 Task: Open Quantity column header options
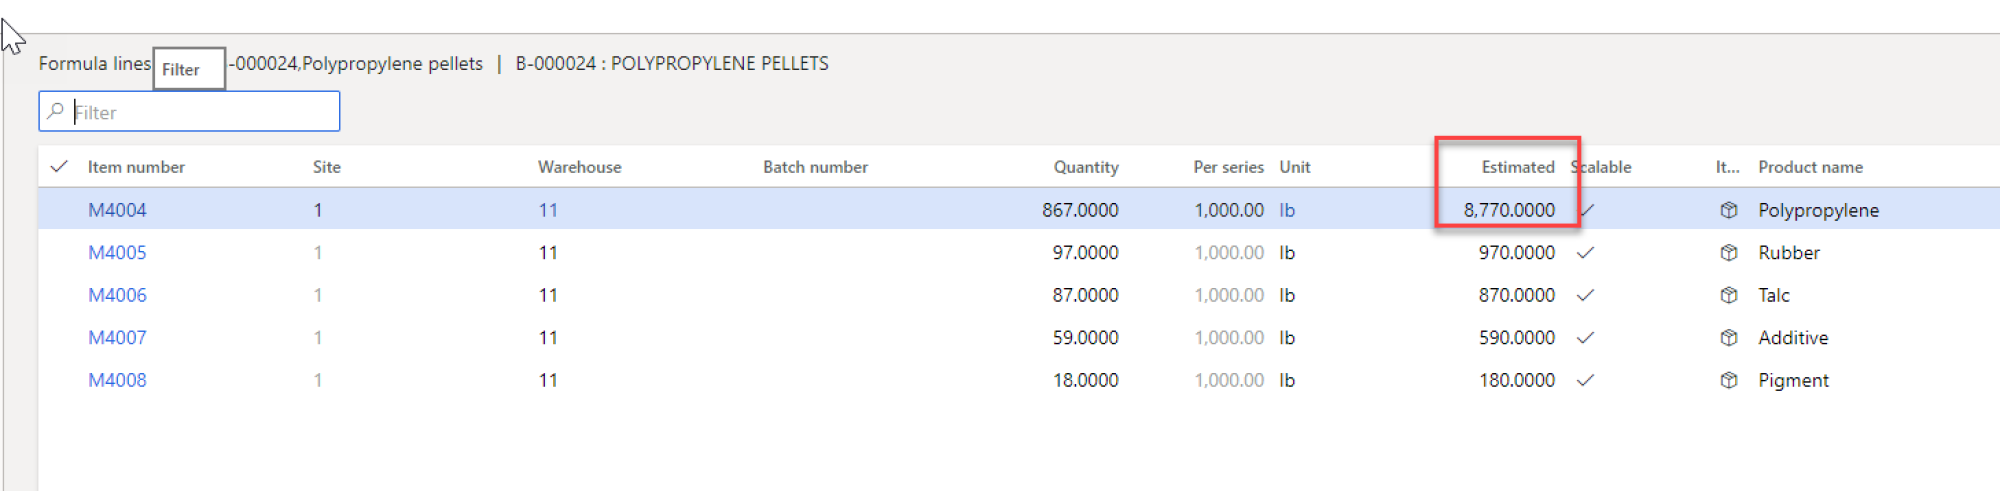[x=1086, y=167]
